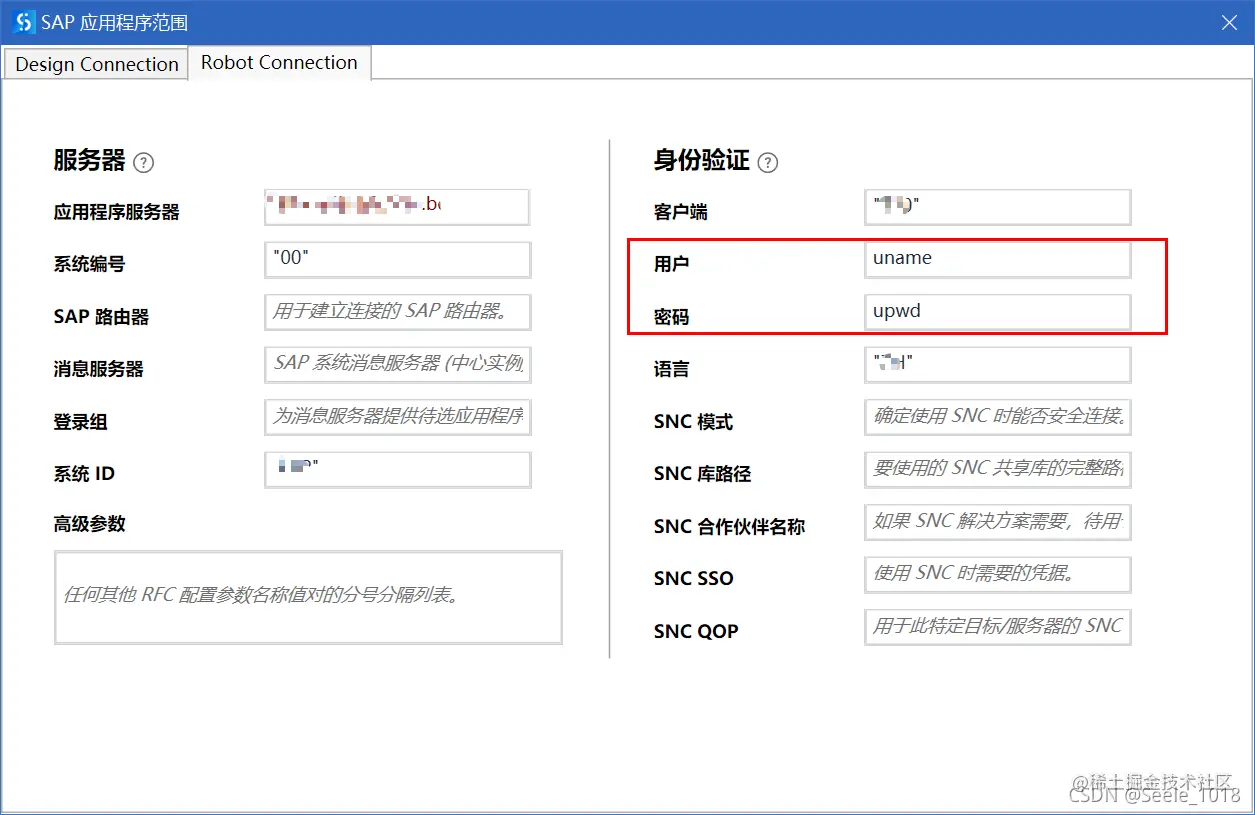Switch to the Design Connection tab

(94, 63)
